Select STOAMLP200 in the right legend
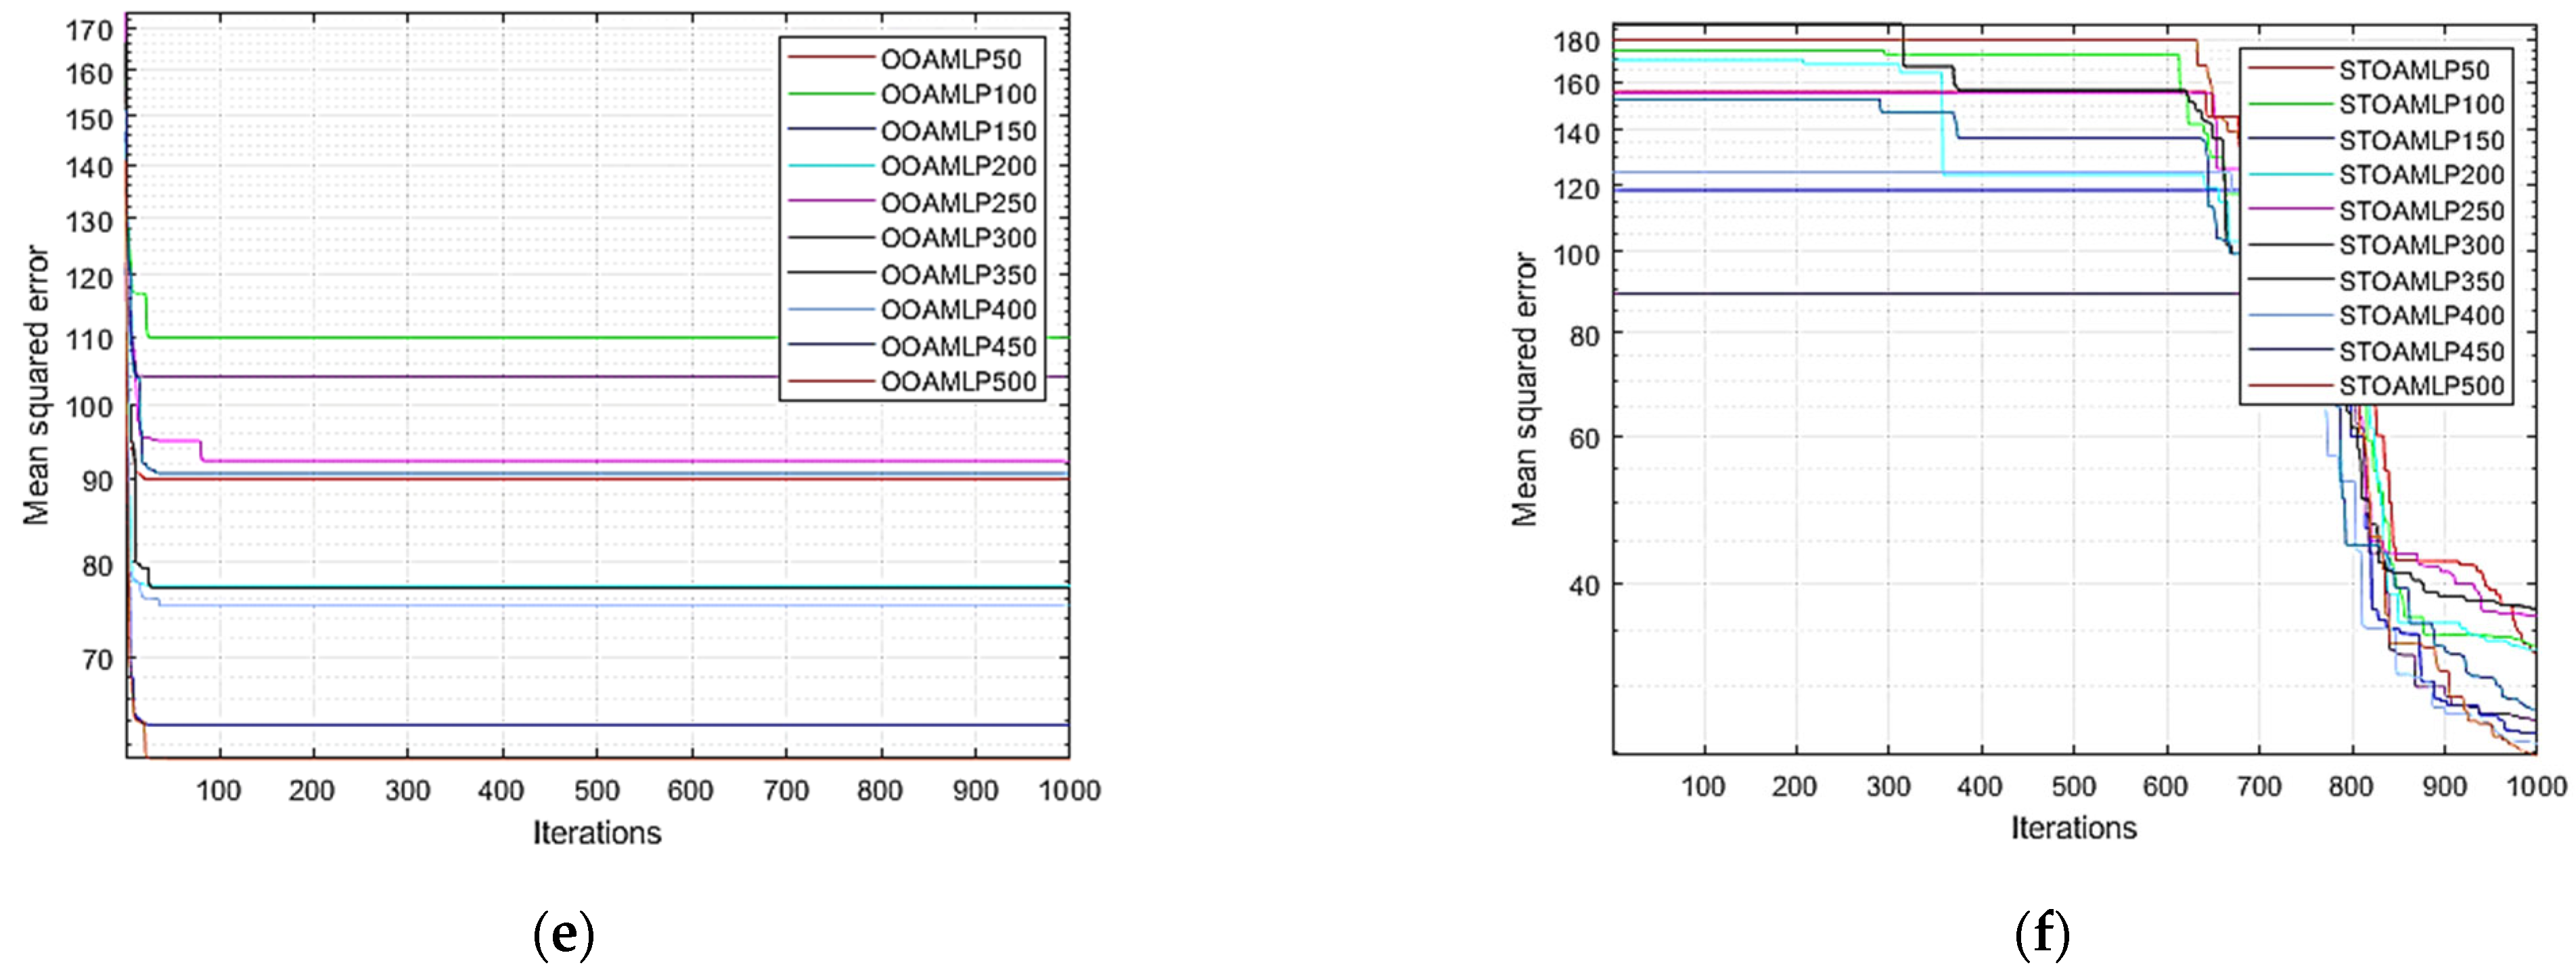The width and height of the screenshot is (2576, 974). [x=2421, y=175]
